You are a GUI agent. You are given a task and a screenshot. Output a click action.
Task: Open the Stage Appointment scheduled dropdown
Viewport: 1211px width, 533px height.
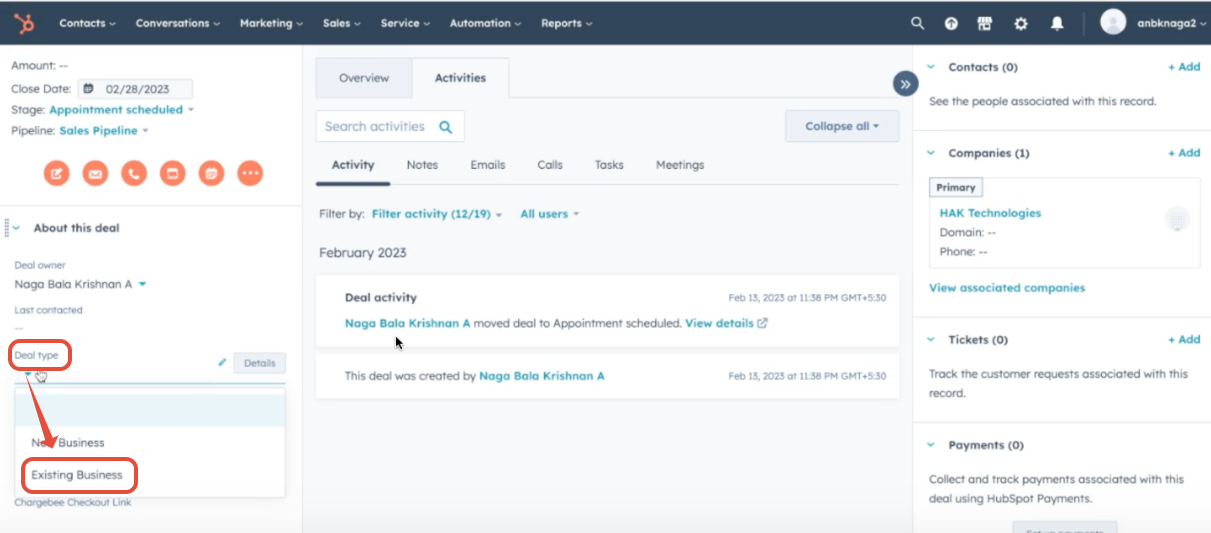click(x=121, y=110)
